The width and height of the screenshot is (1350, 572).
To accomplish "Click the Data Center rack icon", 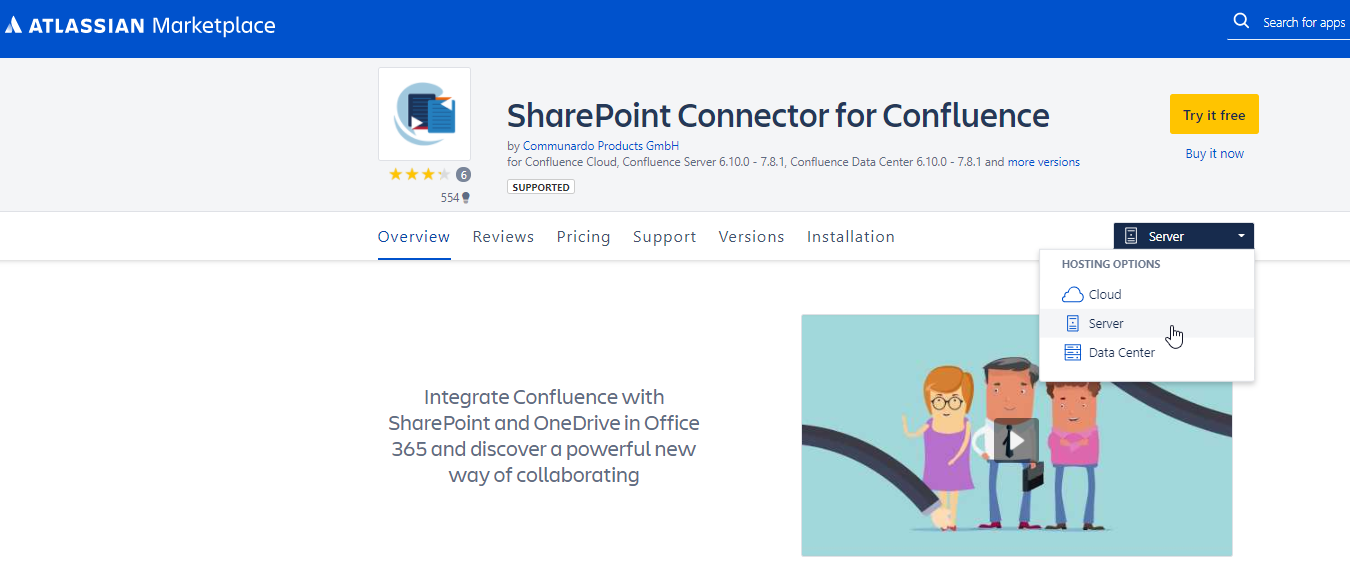I will click(1072, 352).
